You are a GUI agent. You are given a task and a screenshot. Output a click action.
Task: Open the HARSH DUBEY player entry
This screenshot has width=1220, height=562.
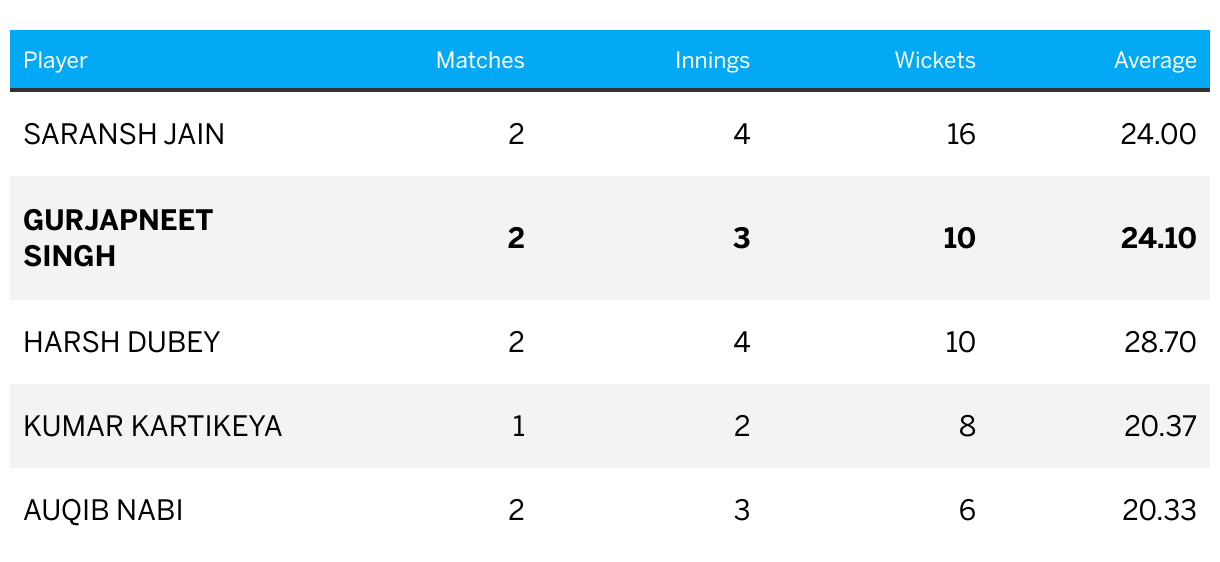pyautogui.click(x=121, y=342)
